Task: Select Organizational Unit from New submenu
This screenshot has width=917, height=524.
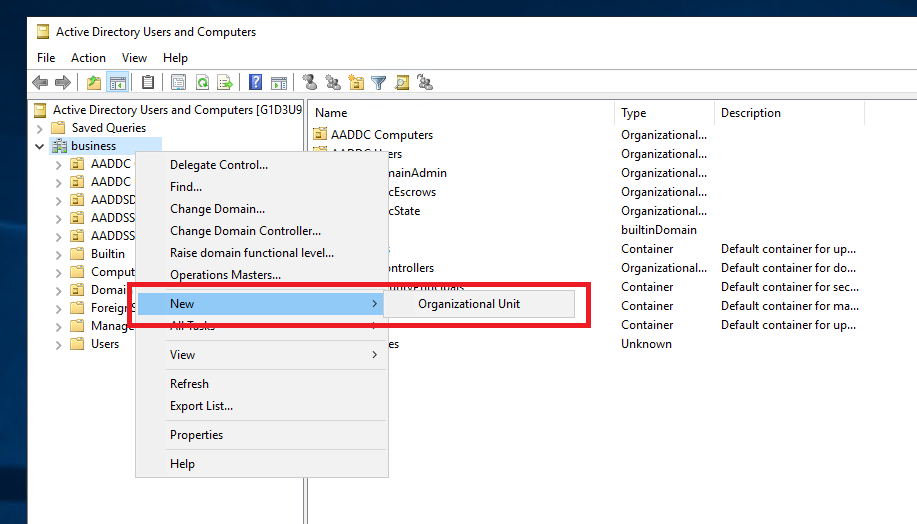Action: coord(479,304)
